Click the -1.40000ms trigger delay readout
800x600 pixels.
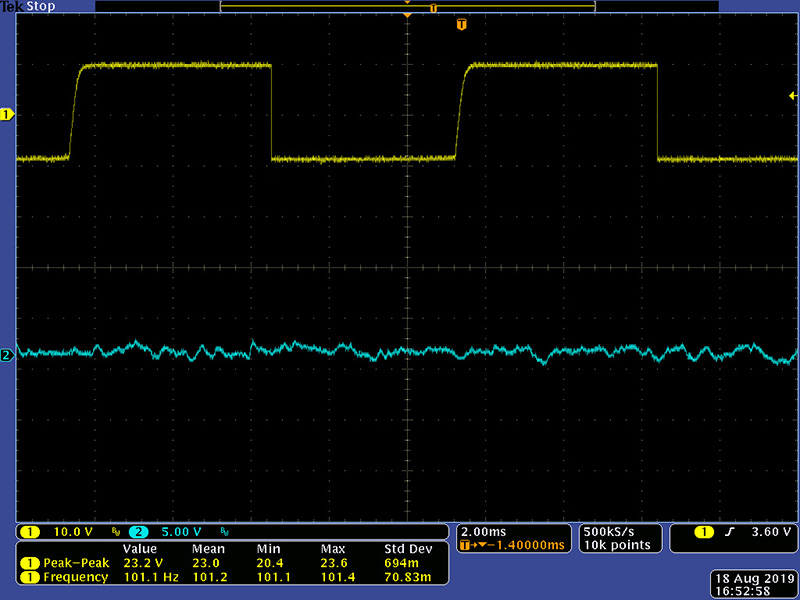[x=526, y=545]
